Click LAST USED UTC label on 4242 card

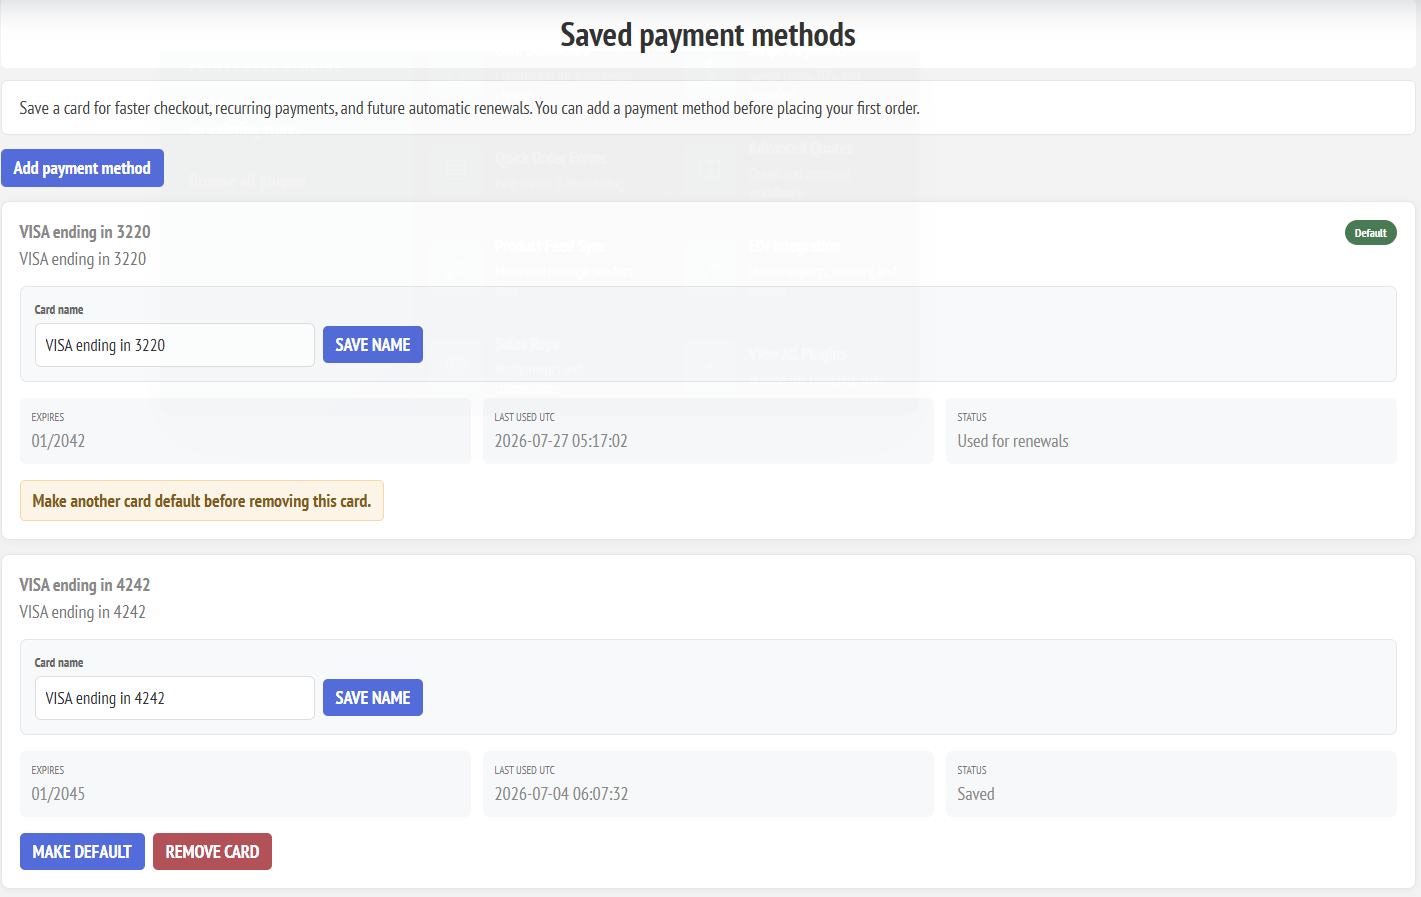point(525,770)
